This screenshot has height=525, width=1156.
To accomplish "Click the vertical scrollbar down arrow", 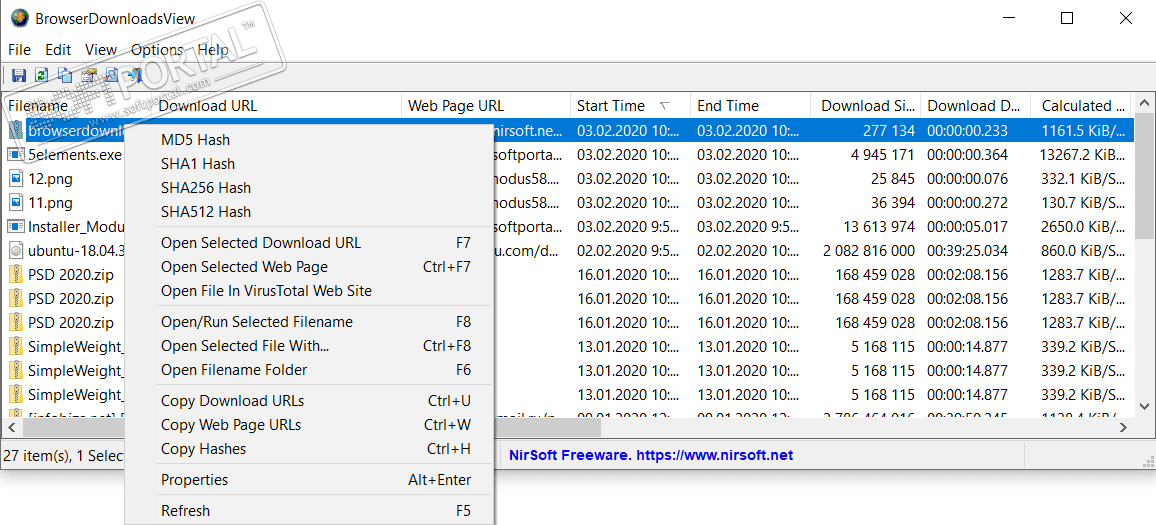I will click(1143, 407).
